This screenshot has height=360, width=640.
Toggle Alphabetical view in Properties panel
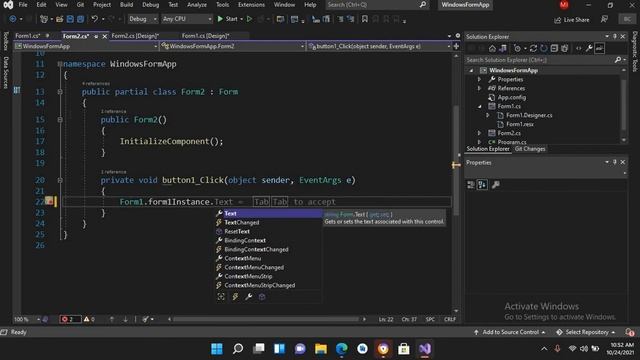[482, 185]
